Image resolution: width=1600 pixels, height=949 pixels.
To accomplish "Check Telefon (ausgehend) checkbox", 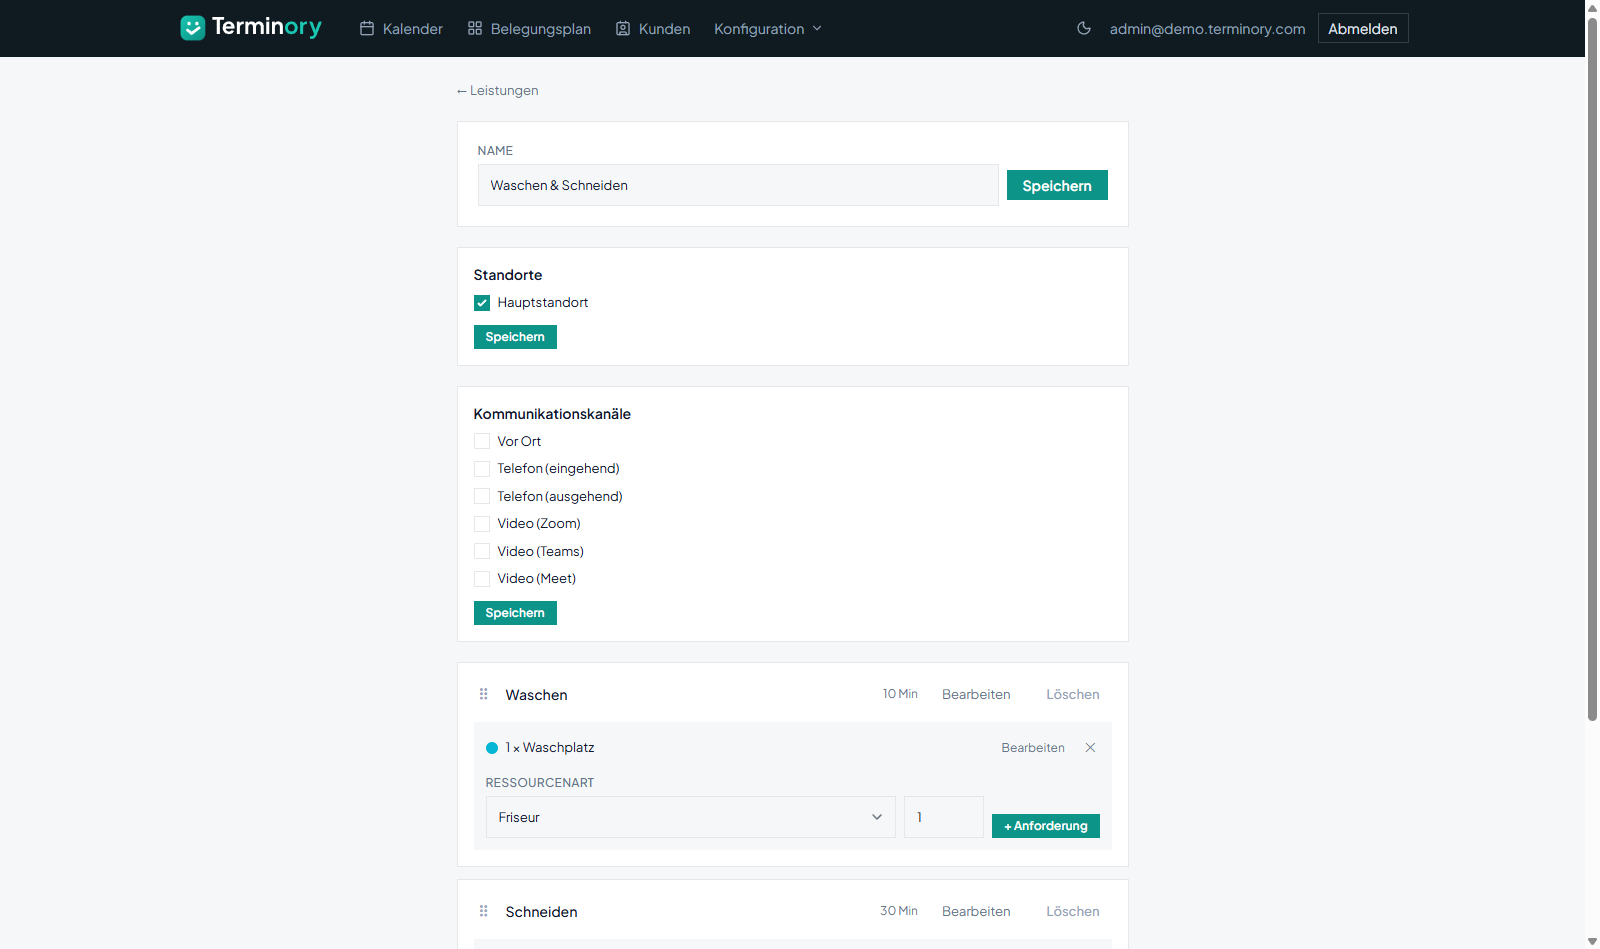I will [x=482, y=496].
